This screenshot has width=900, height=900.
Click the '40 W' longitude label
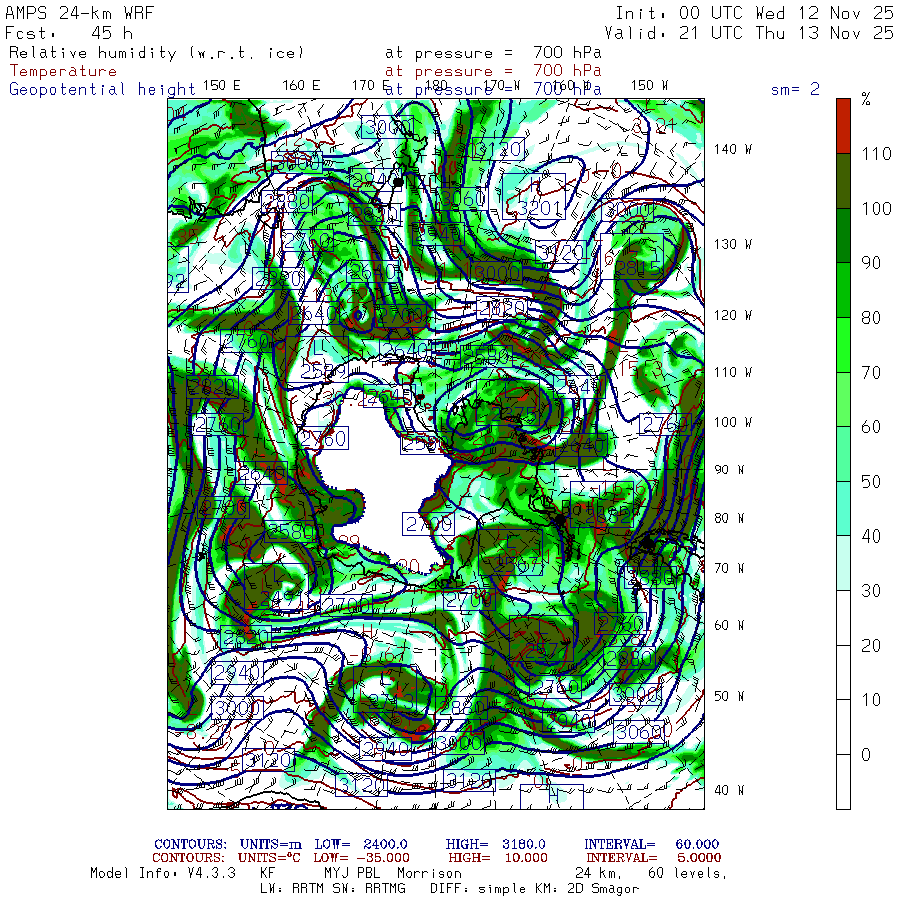tap(729, 790)
